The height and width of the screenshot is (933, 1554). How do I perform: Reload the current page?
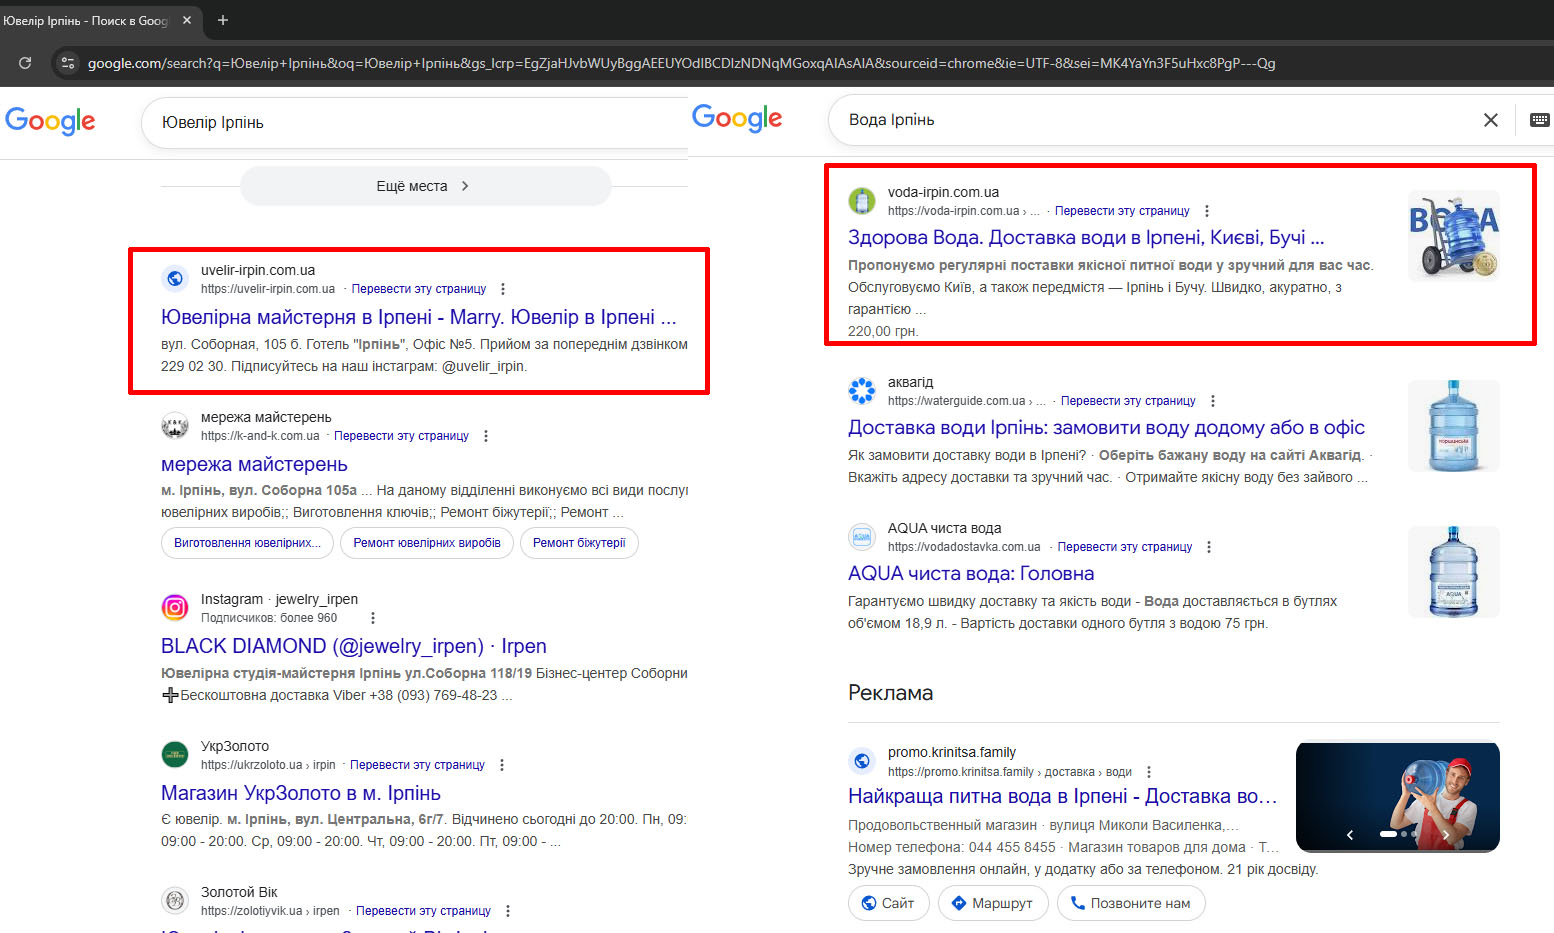25,63
